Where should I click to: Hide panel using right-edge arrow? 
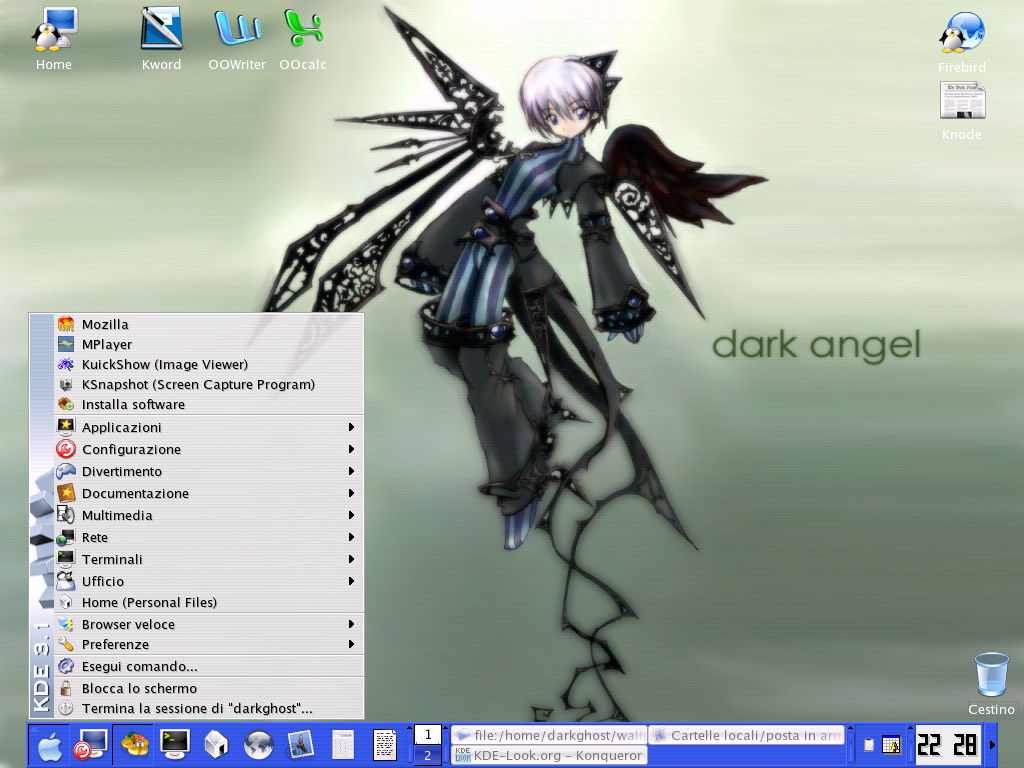coord(992,744)
